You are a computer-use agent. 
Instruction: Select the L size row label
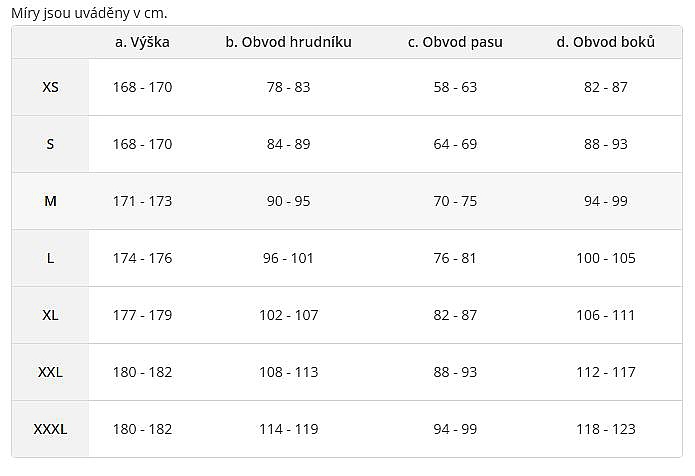tap(50, 258)
